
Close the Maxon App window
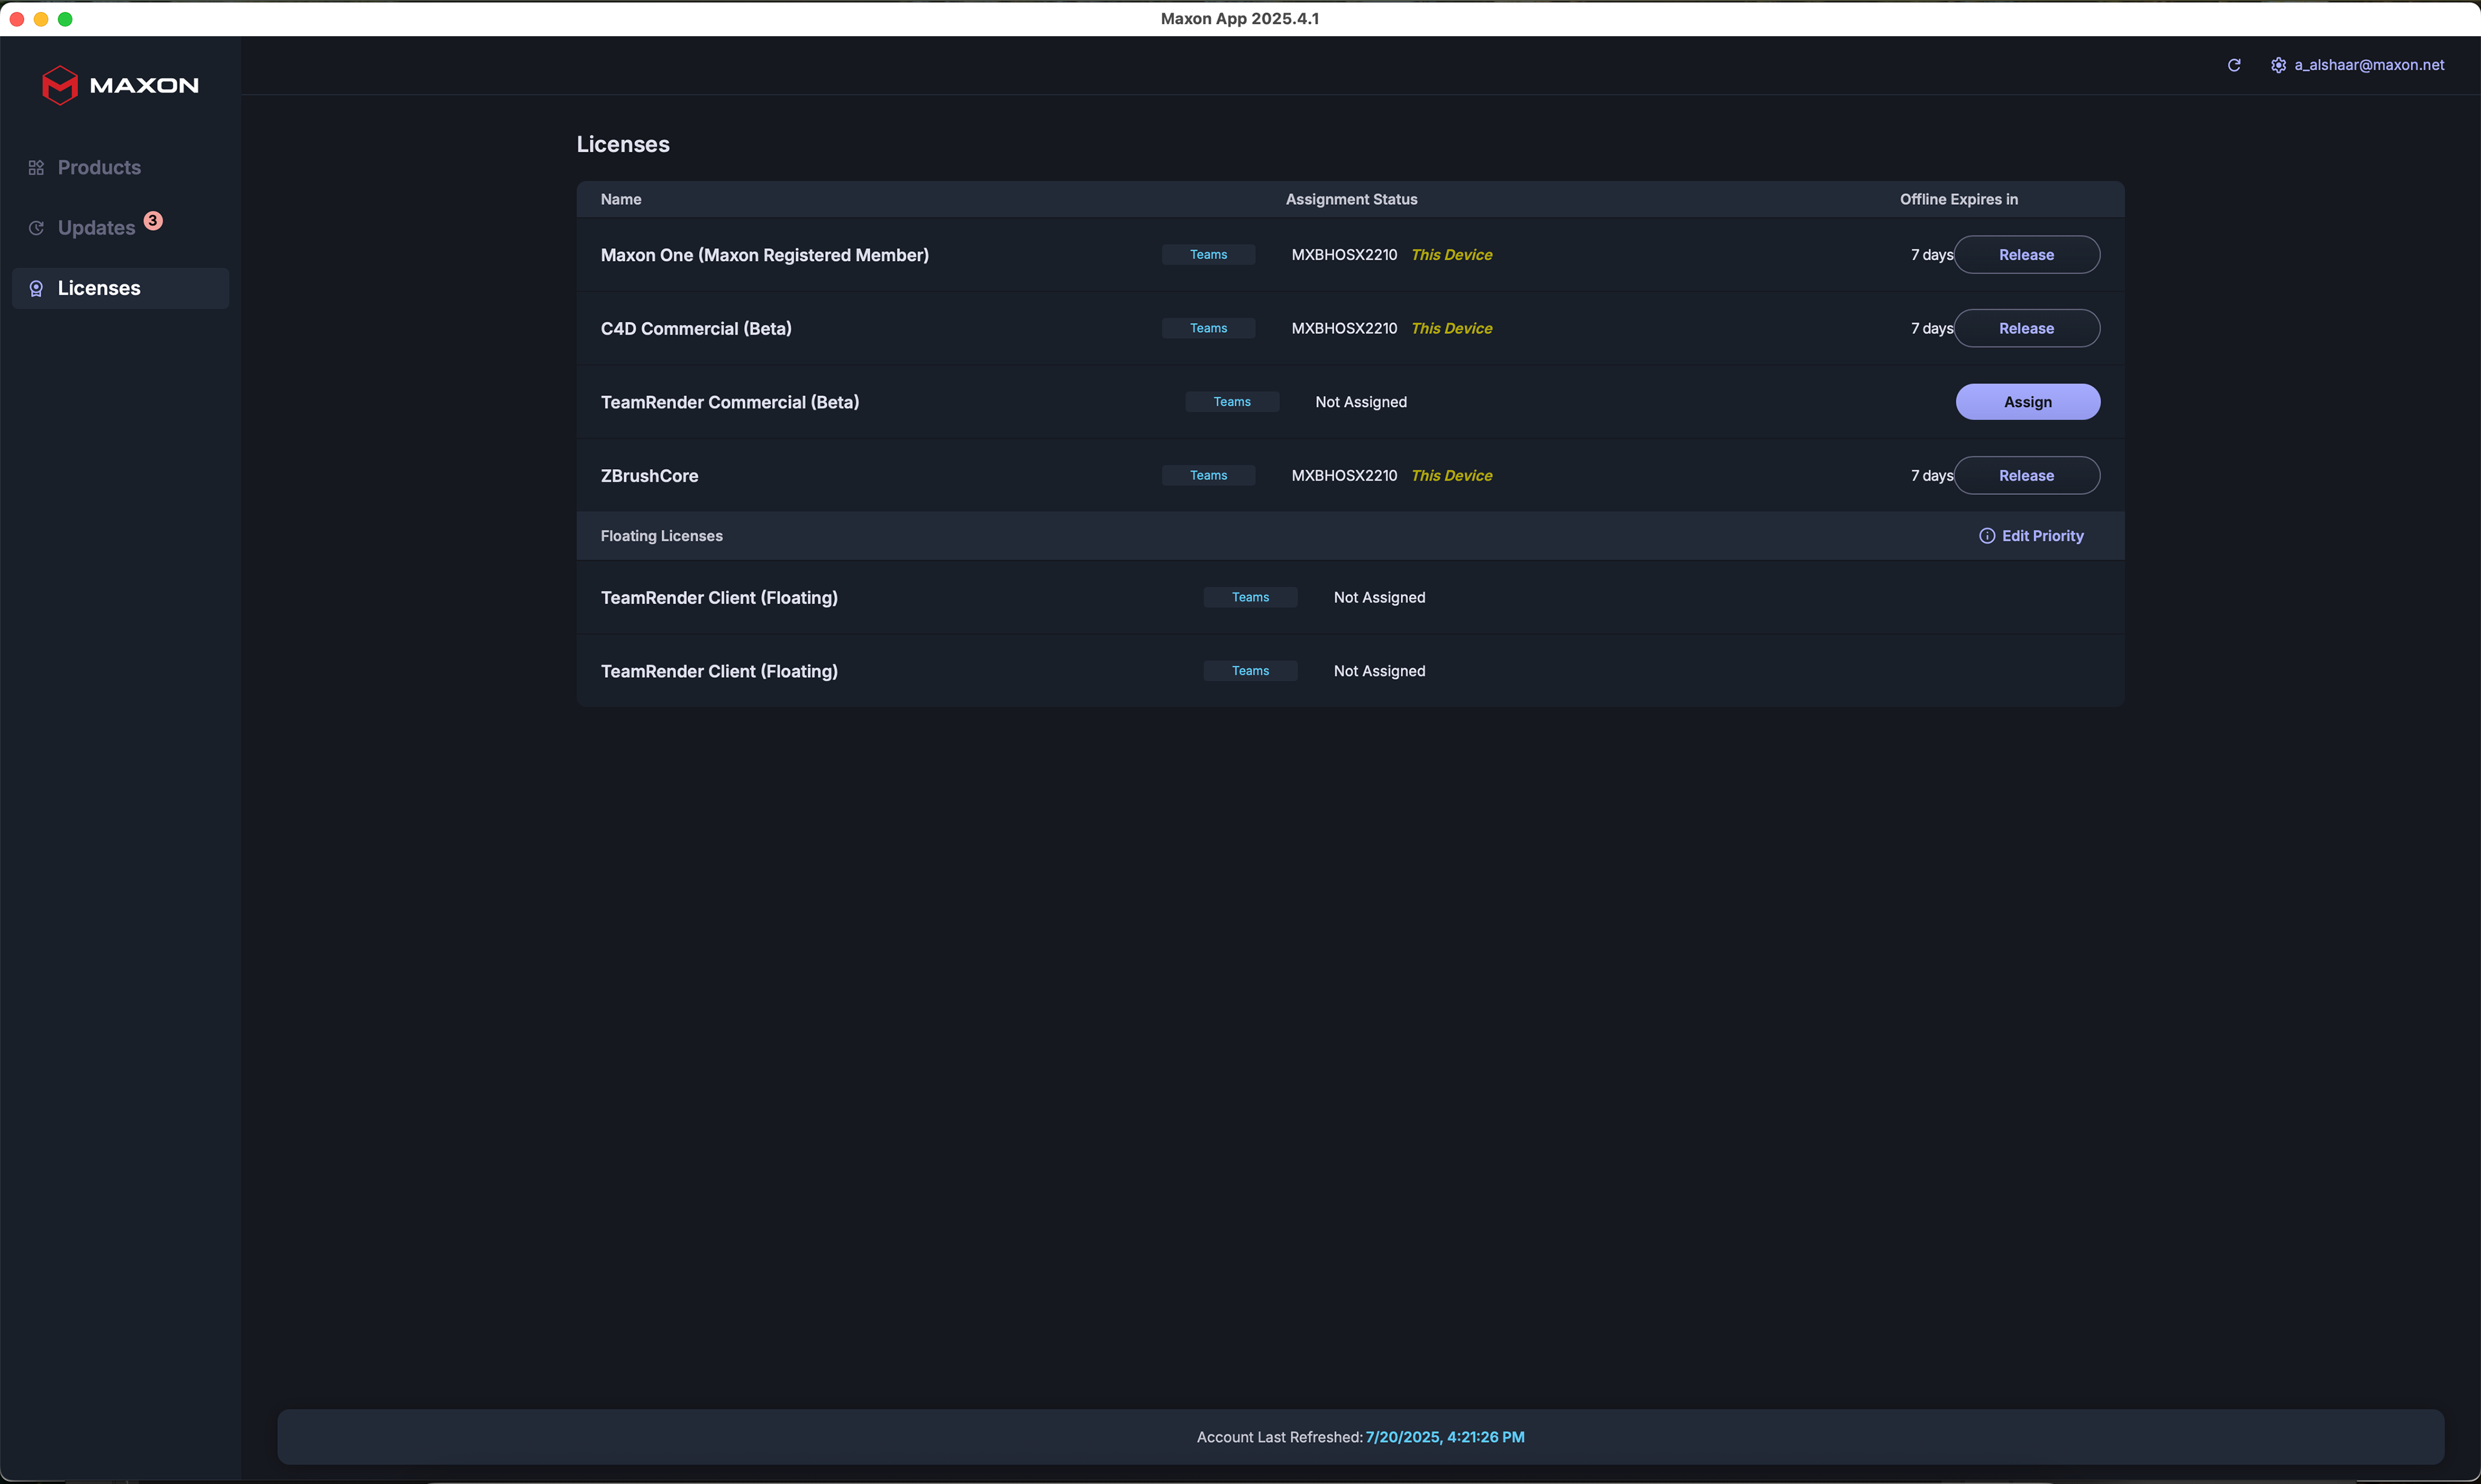point(17,19)
